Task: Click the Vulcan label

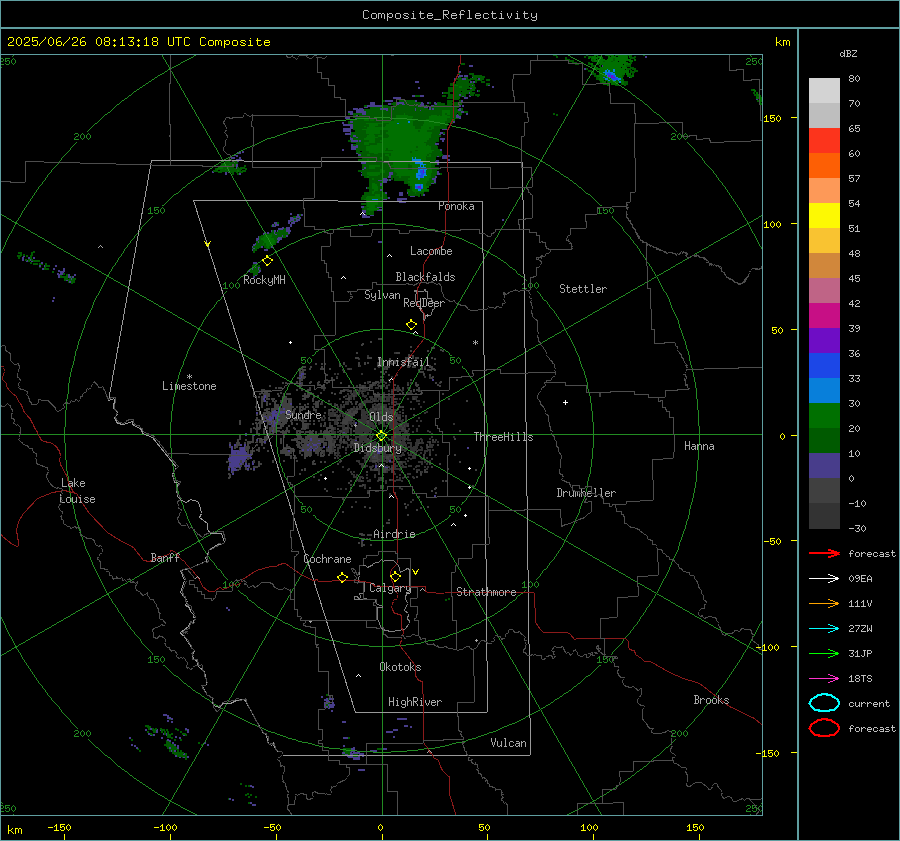Action: pyautogui.click(x=509, y=743)
